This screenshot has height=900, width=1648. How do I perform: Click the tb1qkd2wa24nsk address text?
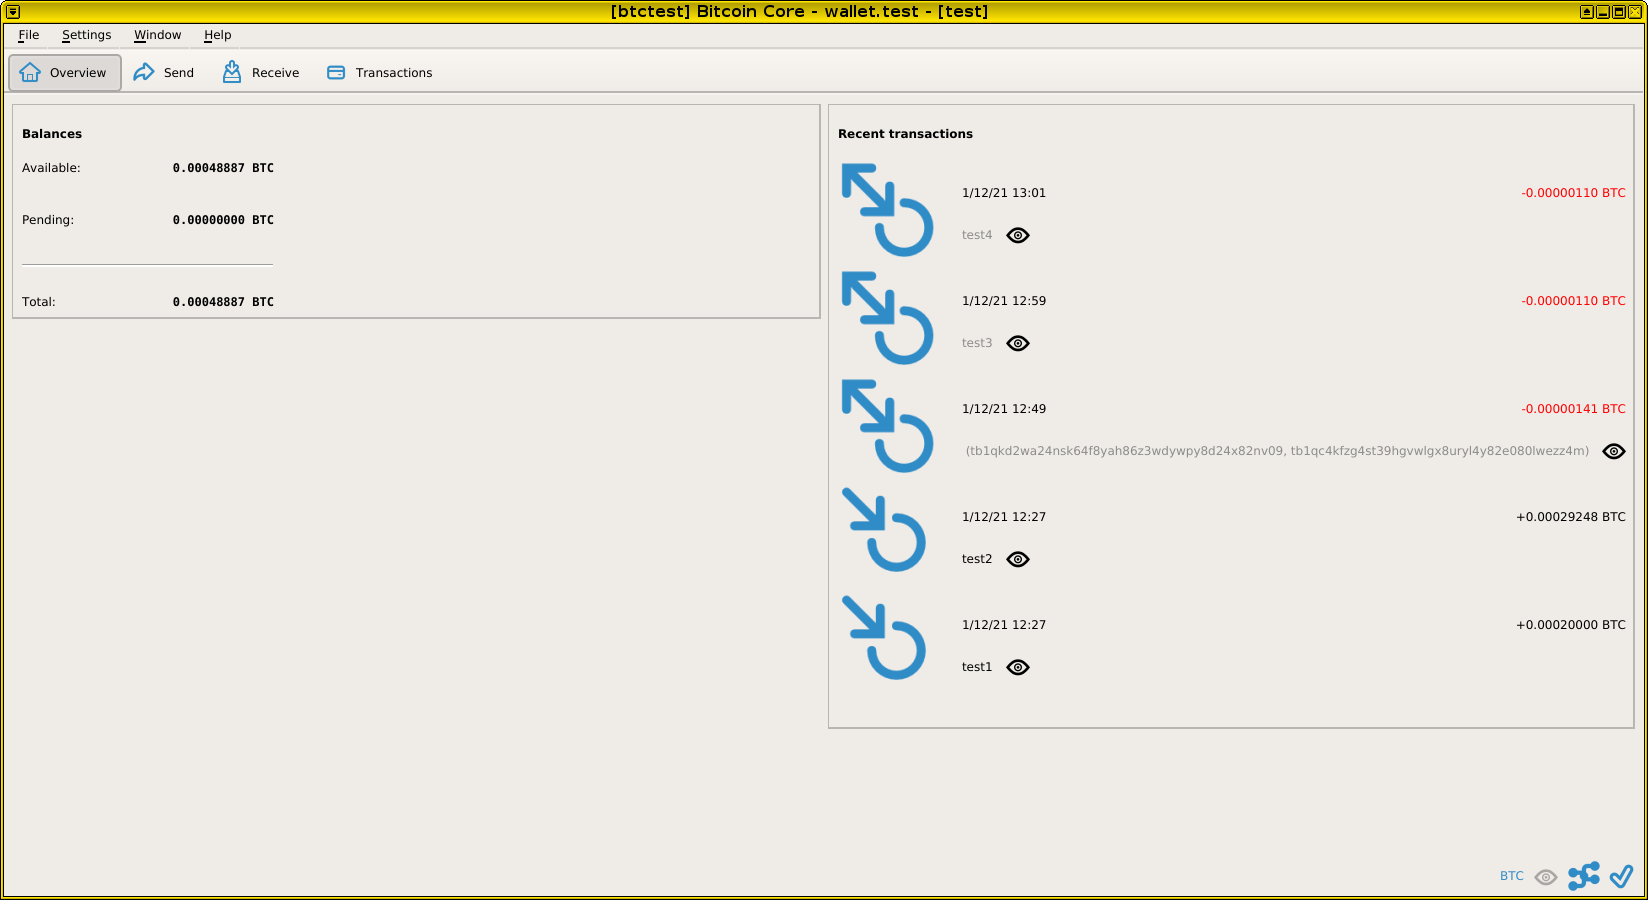[x=1277, y=451]
